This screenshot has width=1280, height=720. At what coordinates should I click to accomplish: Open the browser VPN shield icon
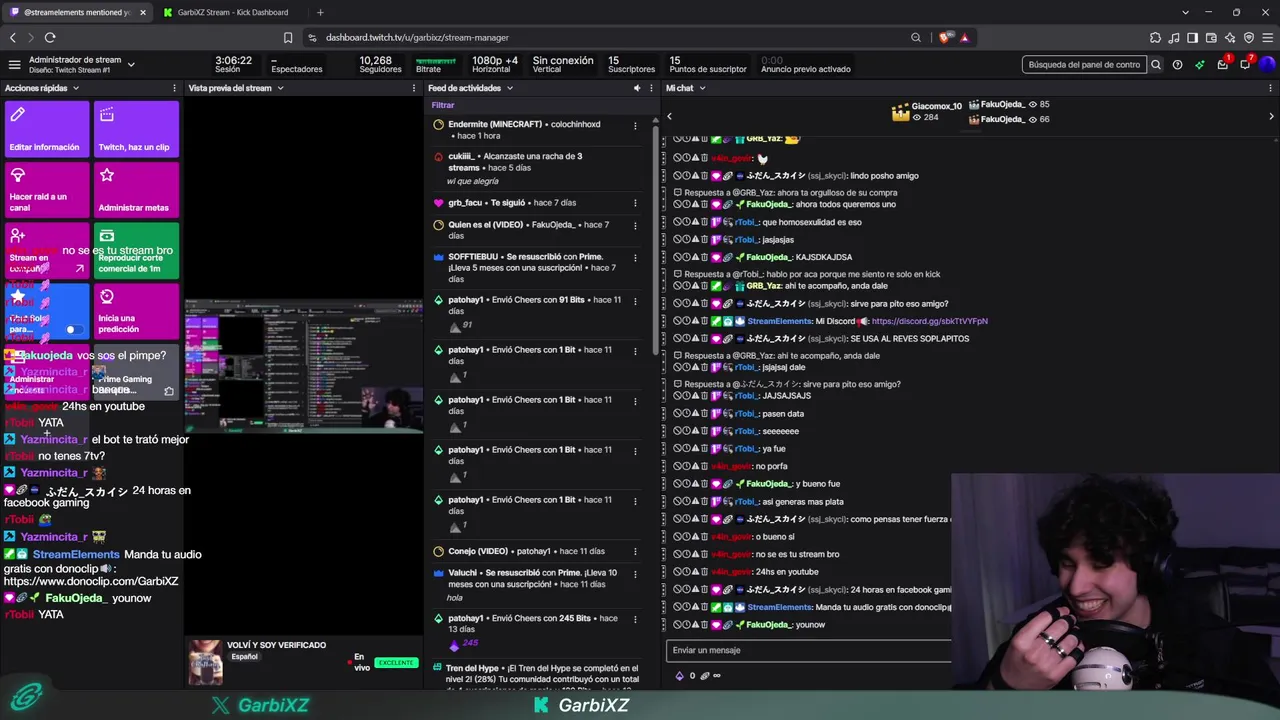point(1249,38)
